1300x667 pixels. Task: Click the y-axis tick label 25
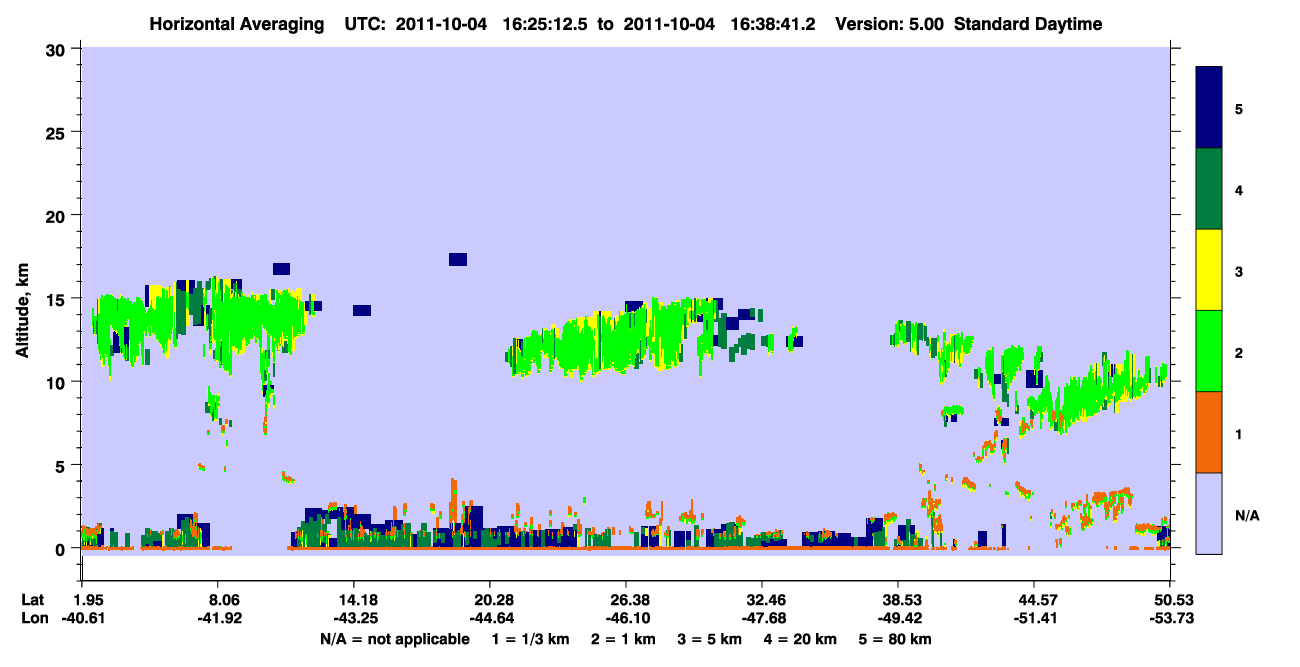(x=57, y=132)
